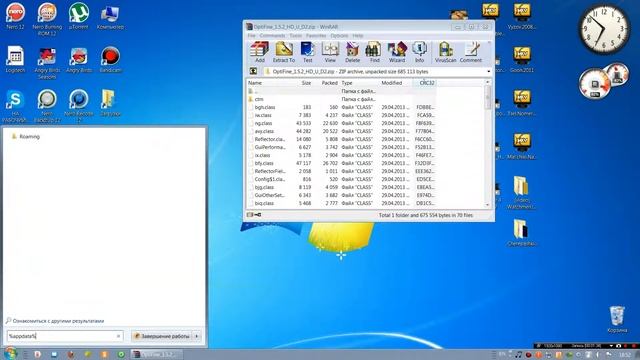Expand the WinRAR archive path dropdown
The image size is (640, 360).
(488, 71)
